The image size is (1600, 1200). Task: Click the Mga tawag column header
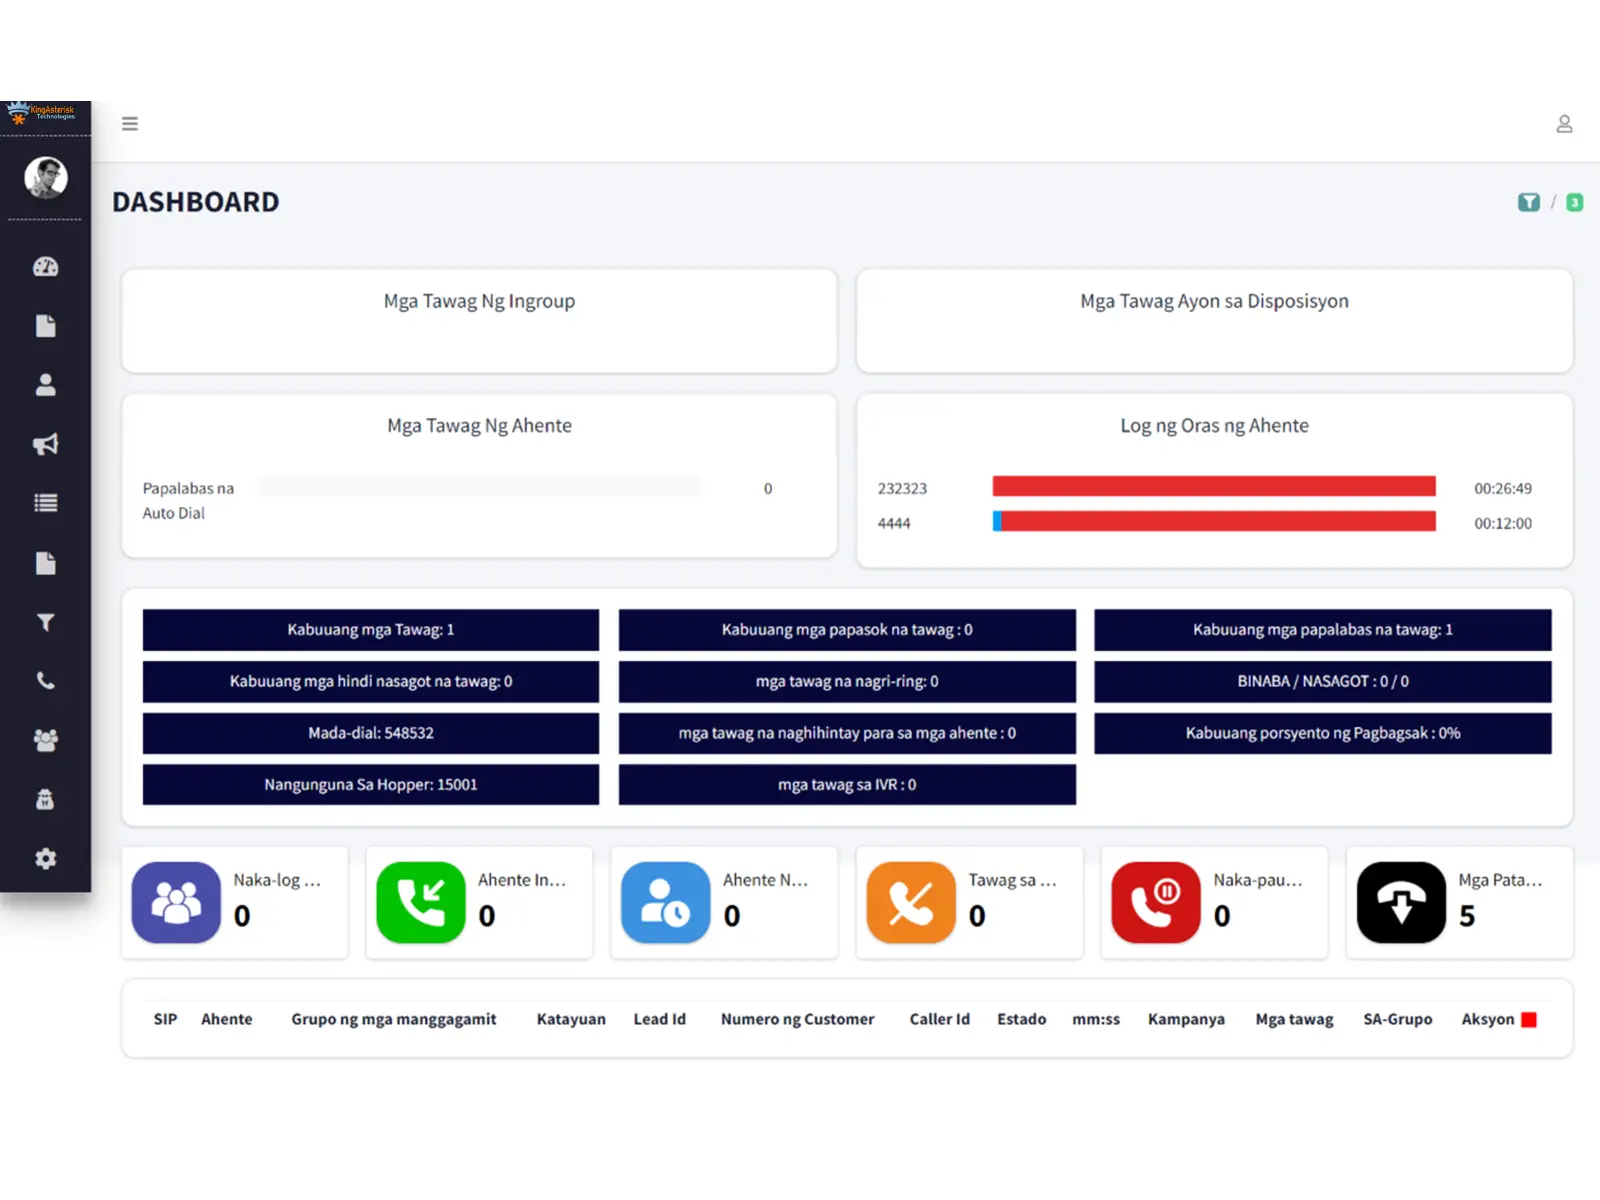tap(1295, 1020)
